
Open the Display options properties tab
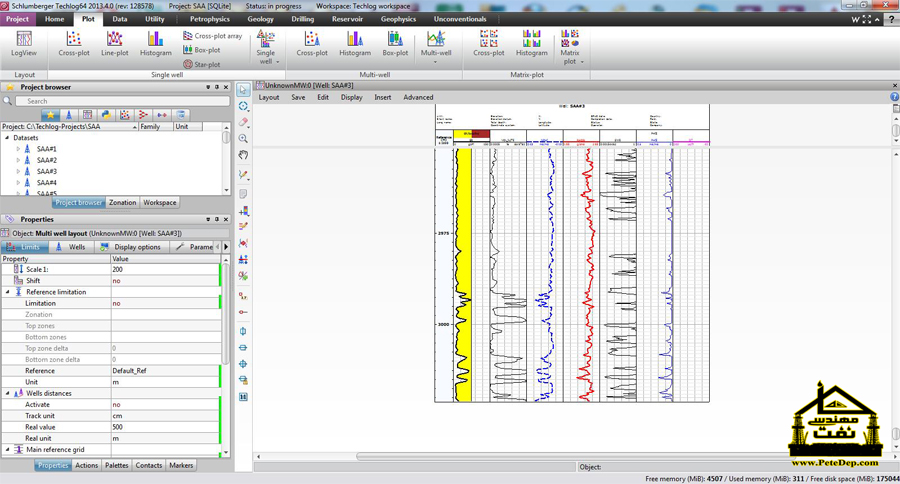pos(130,247)
